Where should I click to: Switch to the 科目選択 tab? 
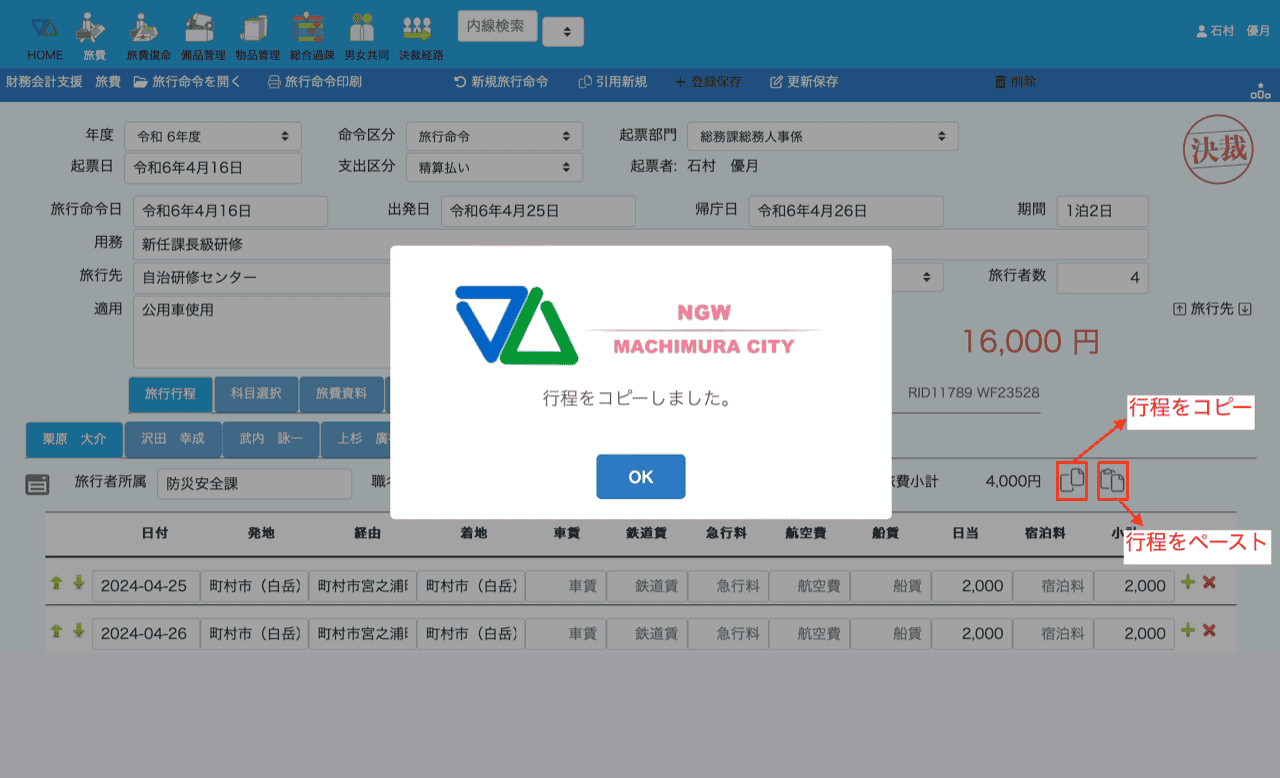pyautogui.click(x=256, y=394)
